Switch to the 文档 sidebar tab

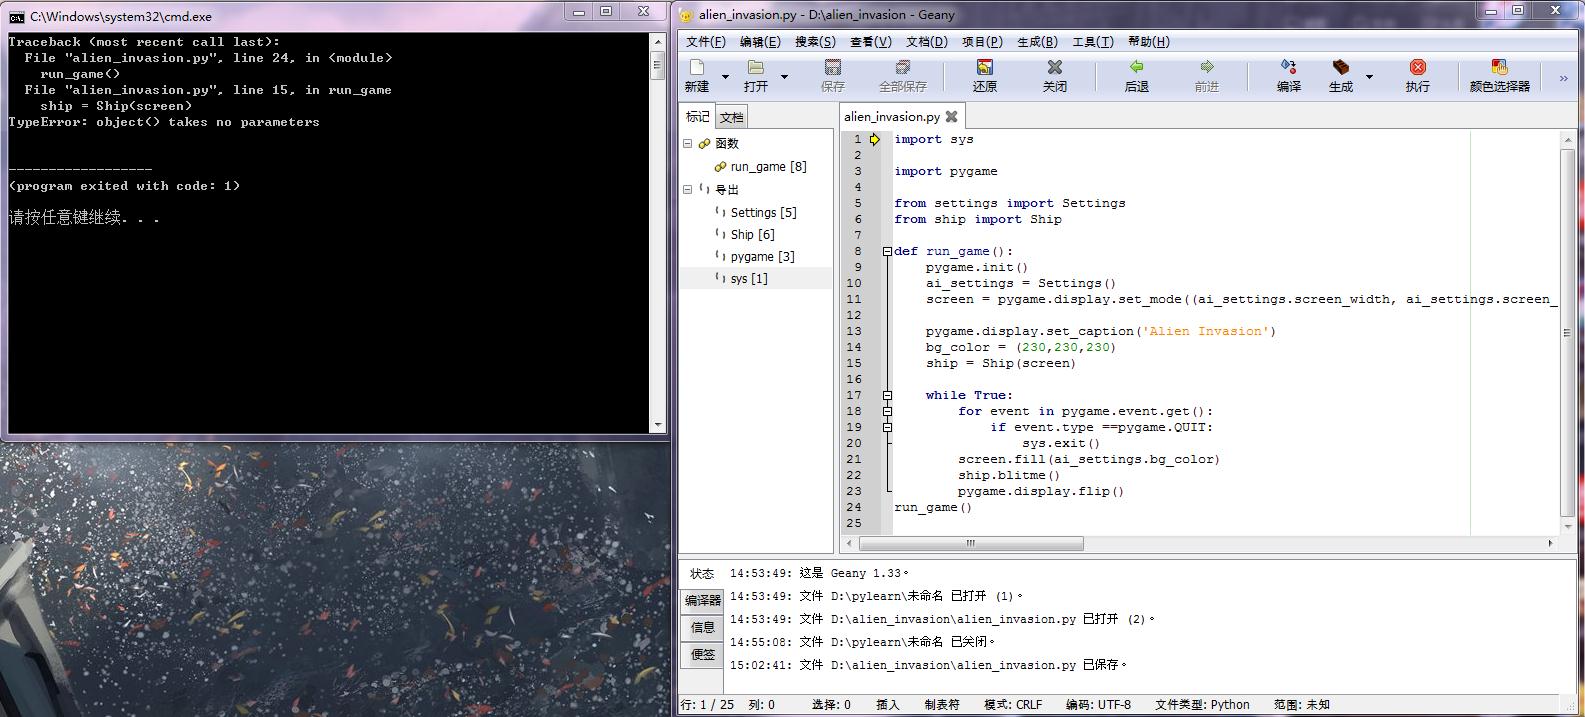[732, 118]
